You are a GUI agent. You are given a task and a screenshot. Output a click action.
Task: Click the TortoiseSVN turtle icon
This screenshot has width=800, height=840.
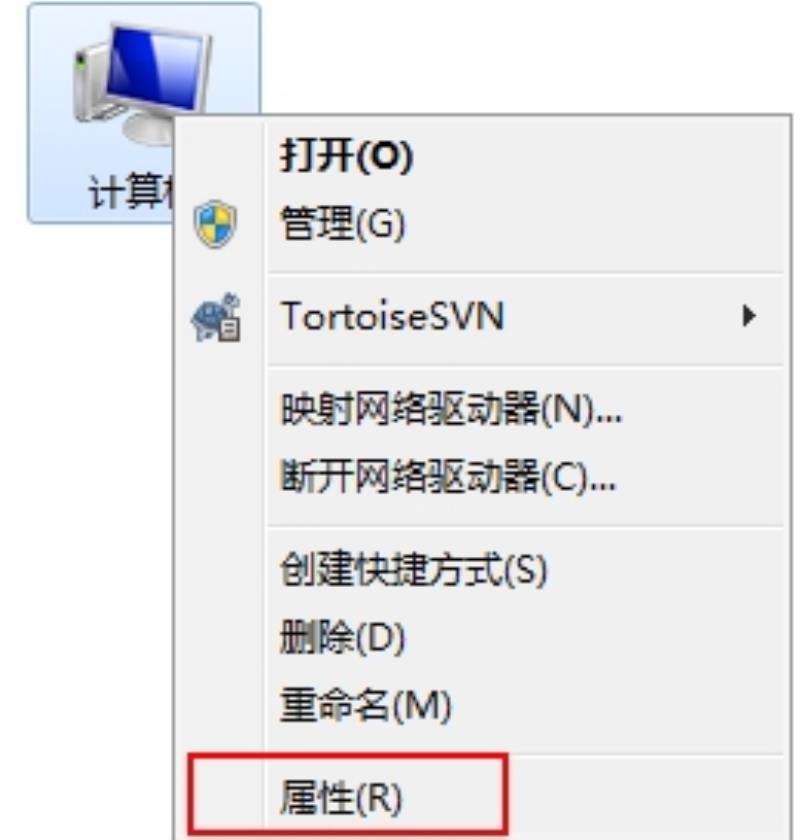pos(216,317)
